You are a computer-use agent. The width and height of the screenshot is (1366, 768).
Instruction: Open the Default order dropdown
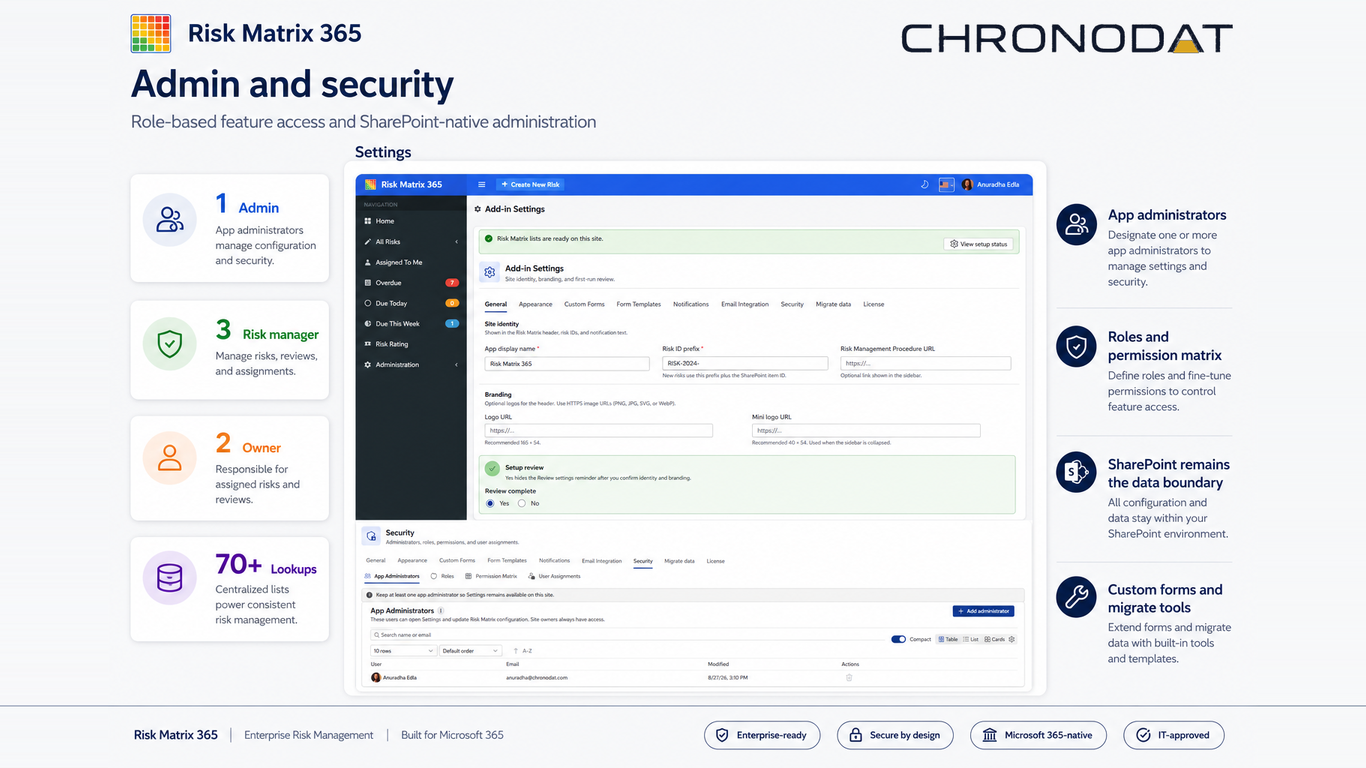click(x=470, y=651)
